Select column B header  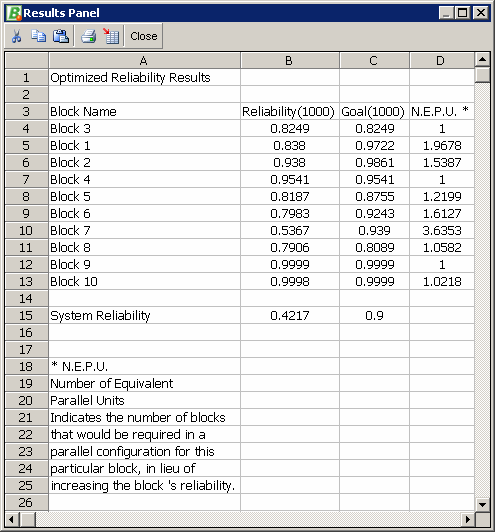click(x=289, y=61)
